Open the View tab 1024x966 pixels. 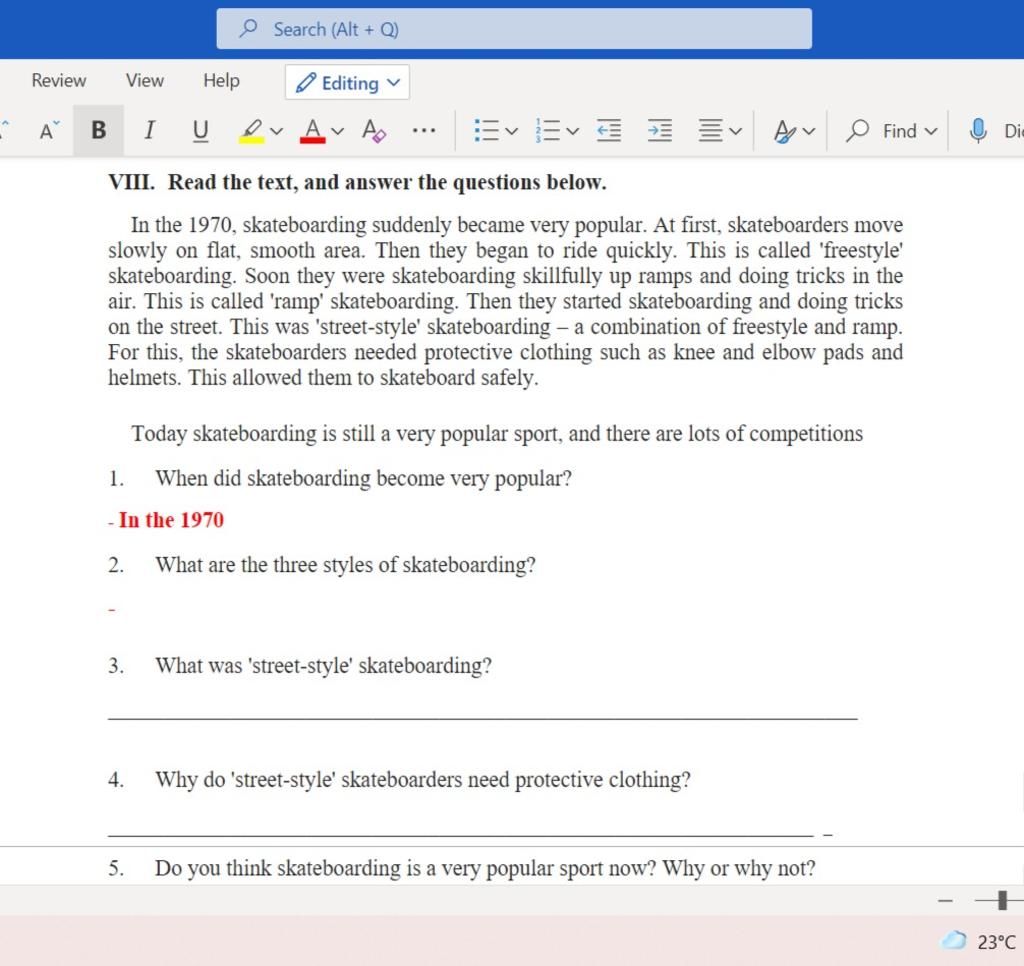pos(144,80)
